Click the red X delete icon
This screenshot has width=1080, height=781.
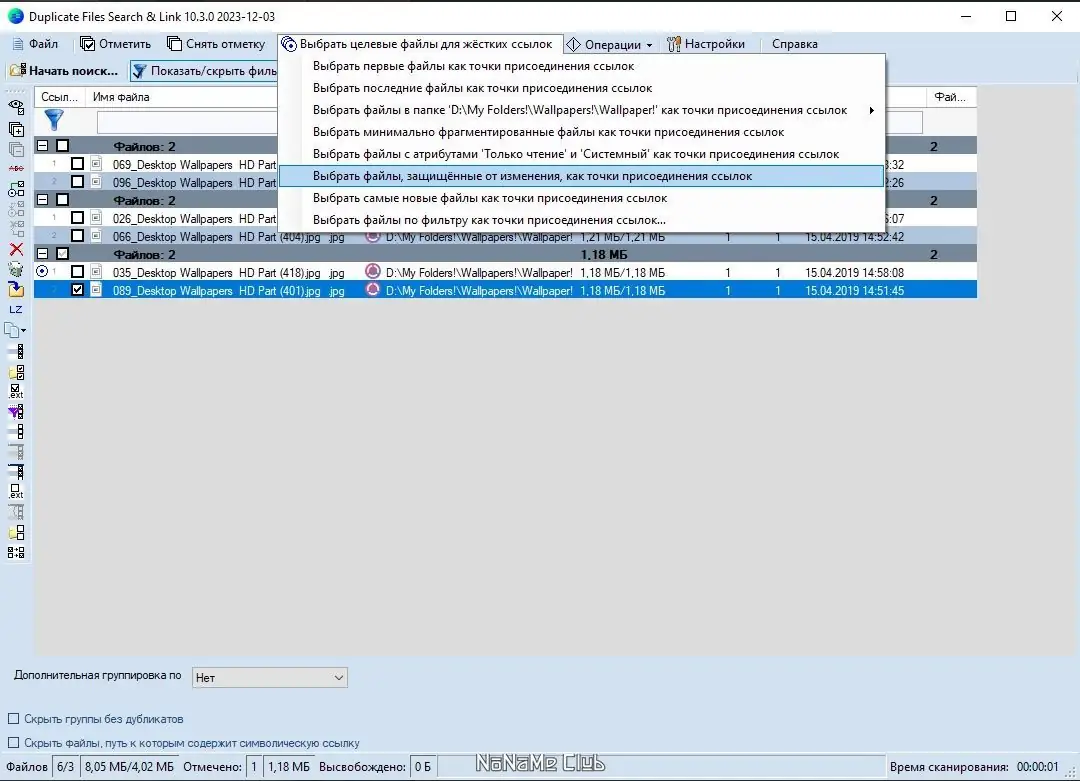click(x=16, y=249)
